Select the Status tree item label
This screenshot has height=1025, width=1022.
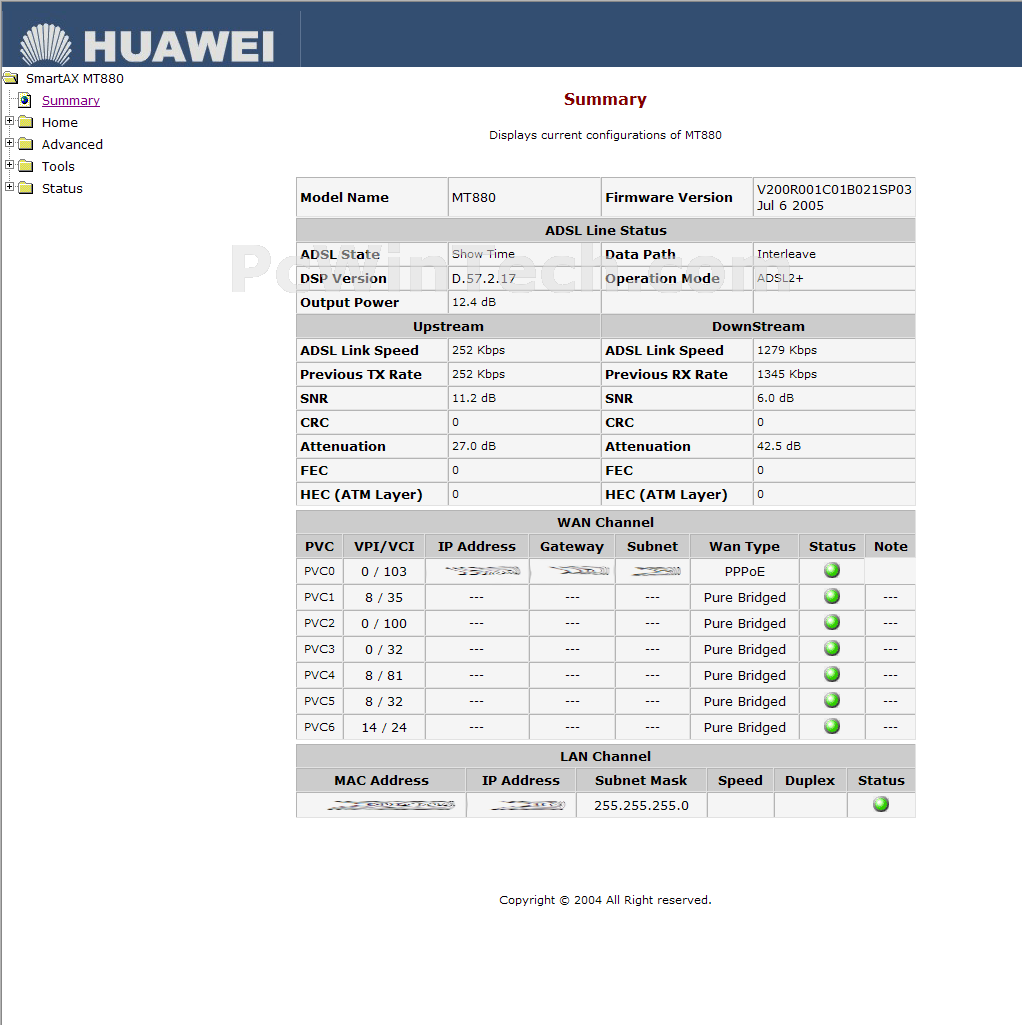click(62, 188)
